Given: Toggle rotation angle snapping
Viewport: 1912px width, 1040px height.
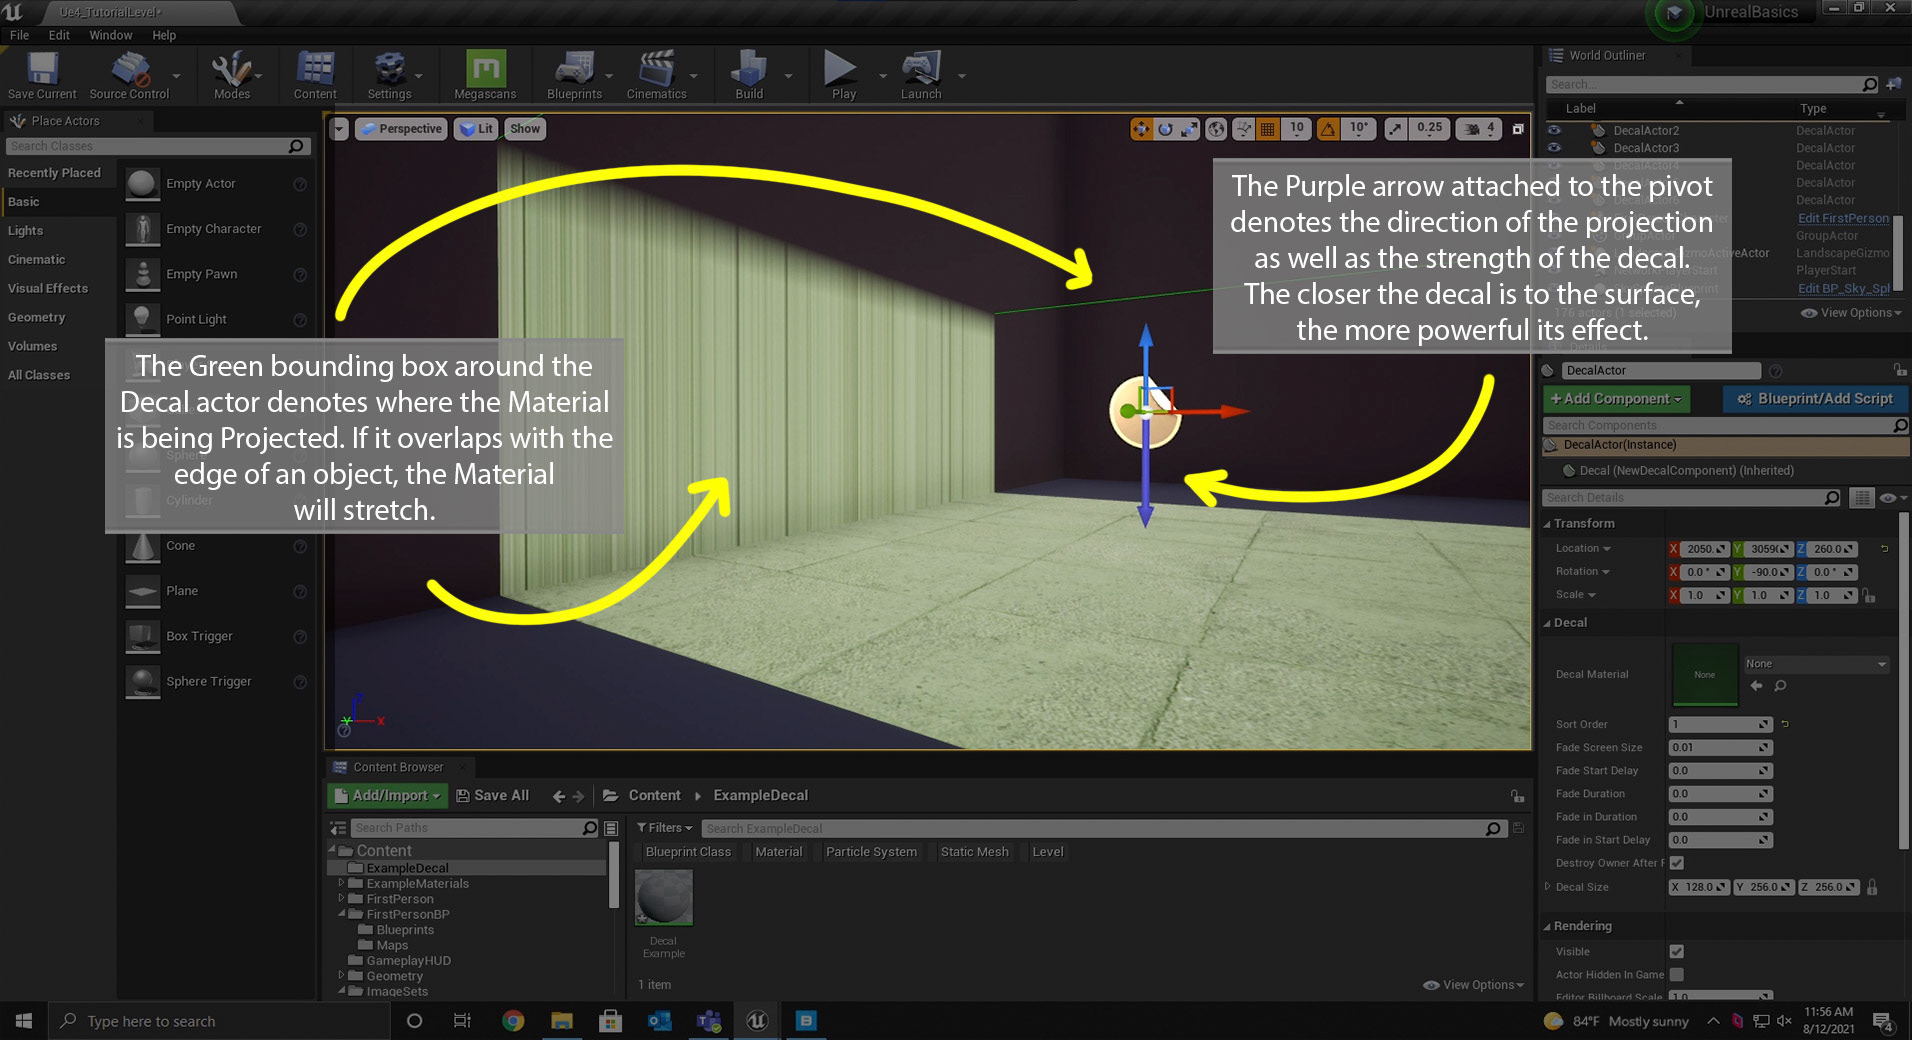Looking at the screenshot, I should click(x=1328, y=129).
